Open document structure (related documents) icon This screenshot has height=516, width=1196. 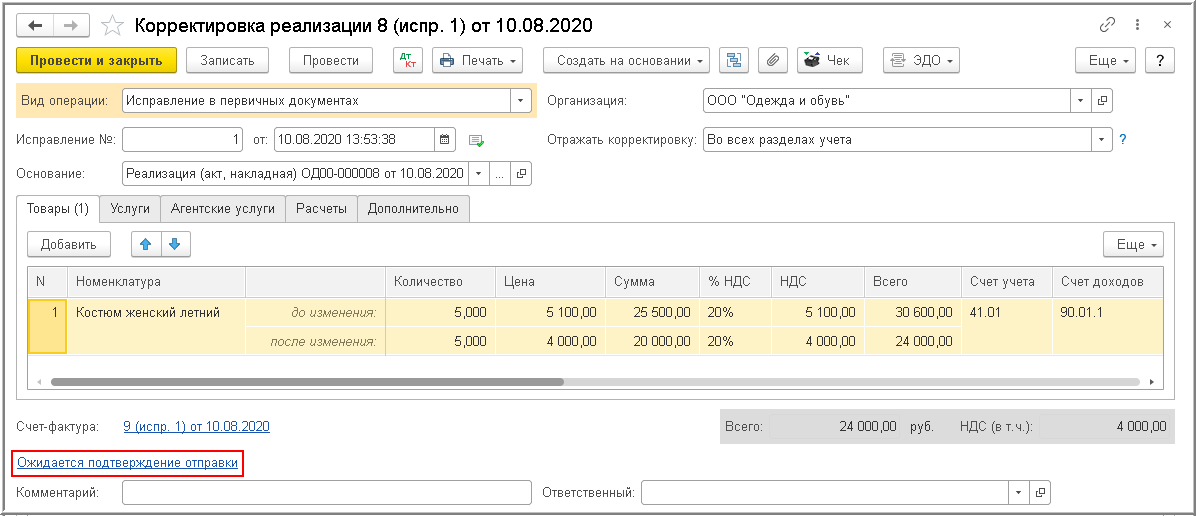click(x=735, y=60)
